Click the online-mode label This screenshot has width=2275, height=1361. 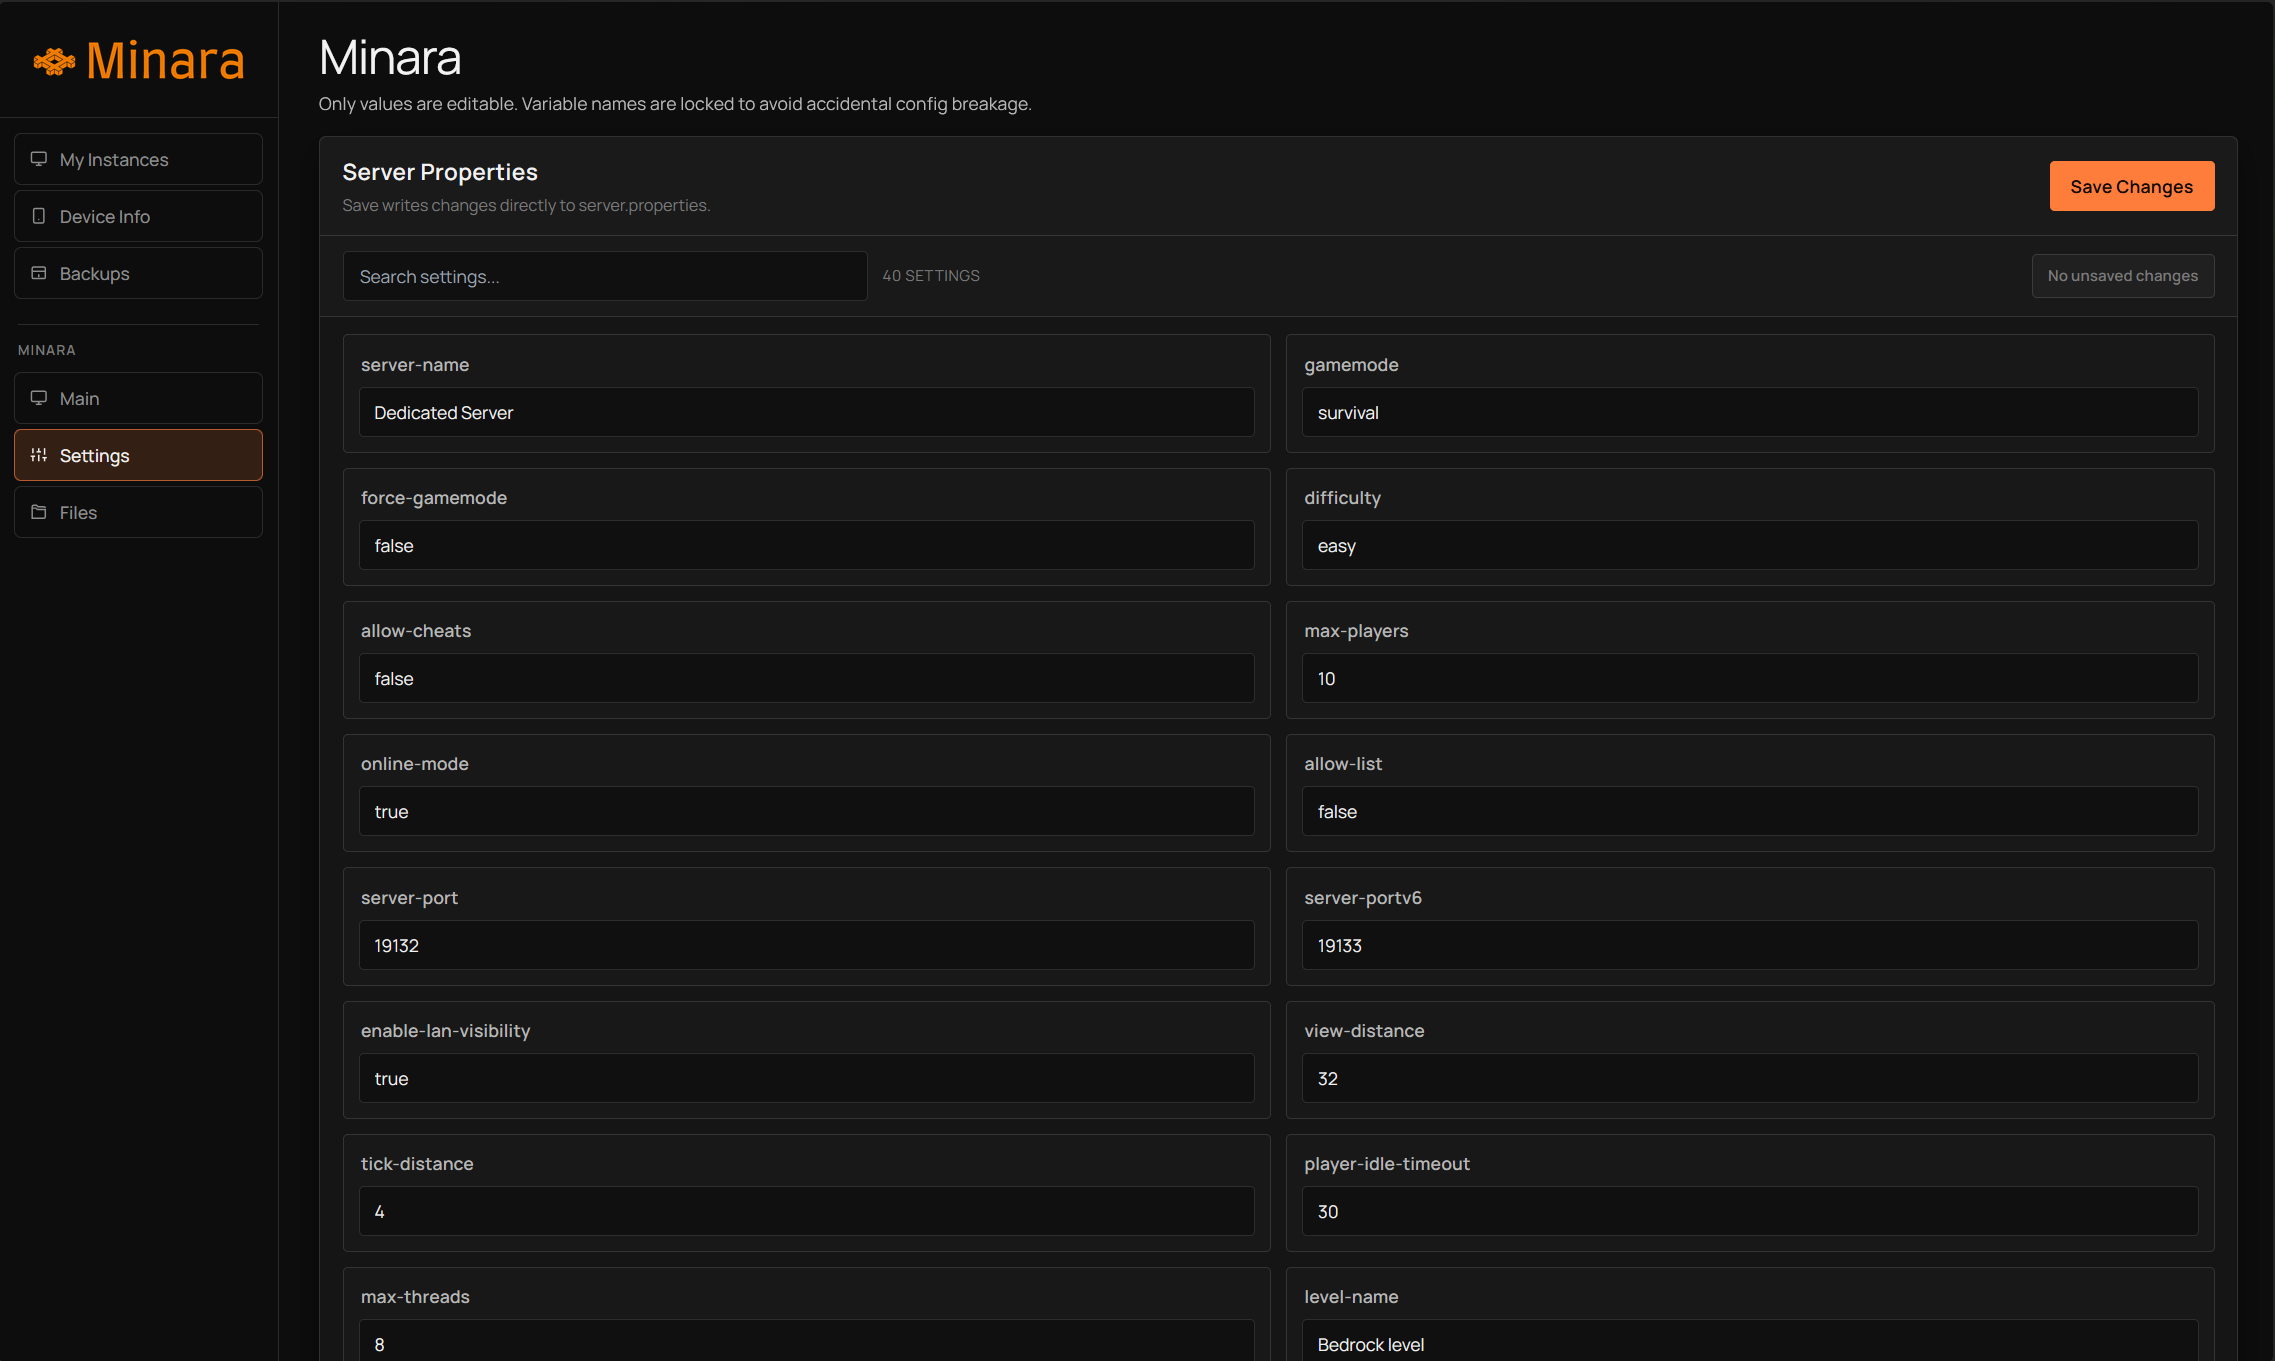[x=415, y=764]
